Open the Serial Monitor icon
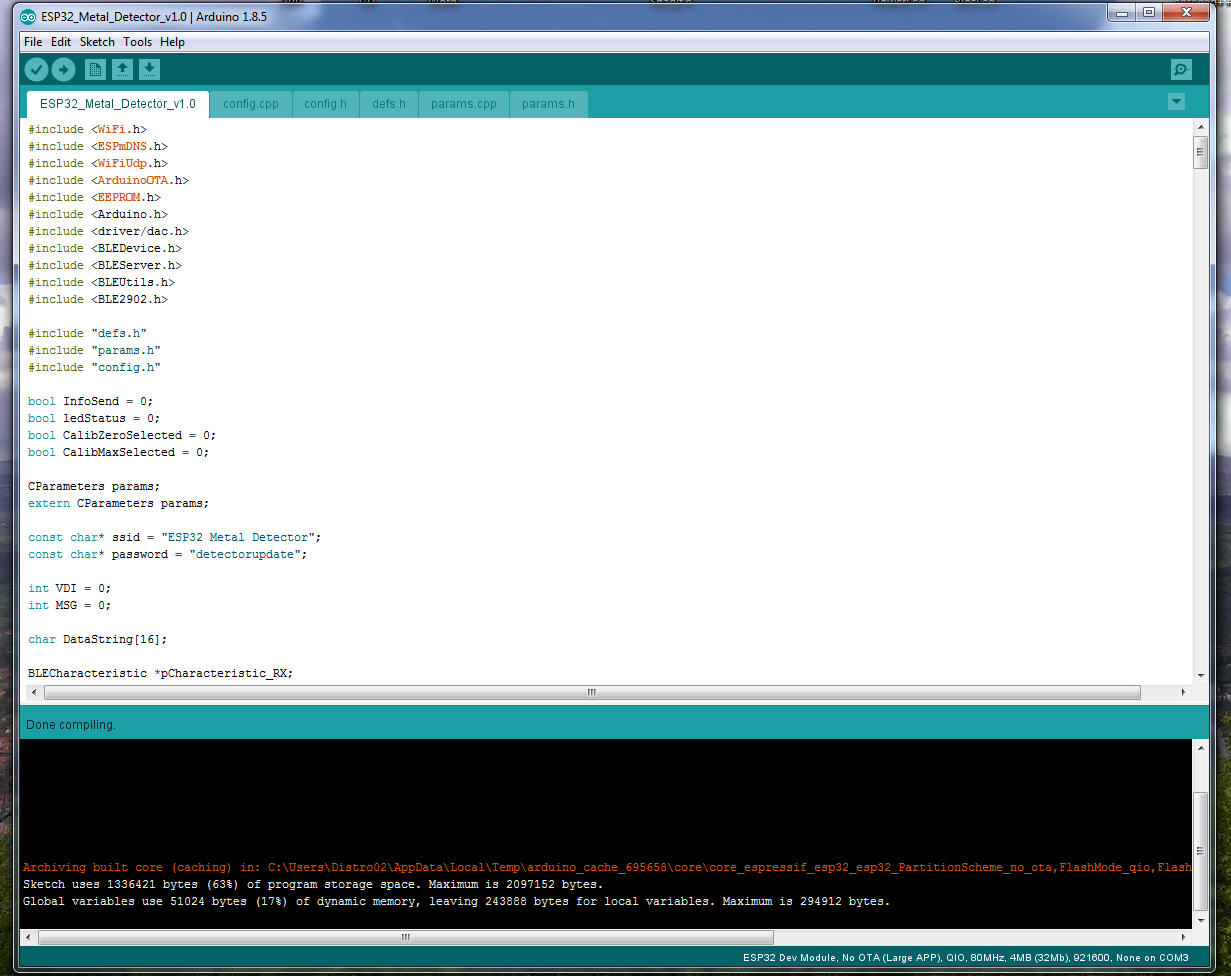The image size is (1231, 976). click(1181, 69)
